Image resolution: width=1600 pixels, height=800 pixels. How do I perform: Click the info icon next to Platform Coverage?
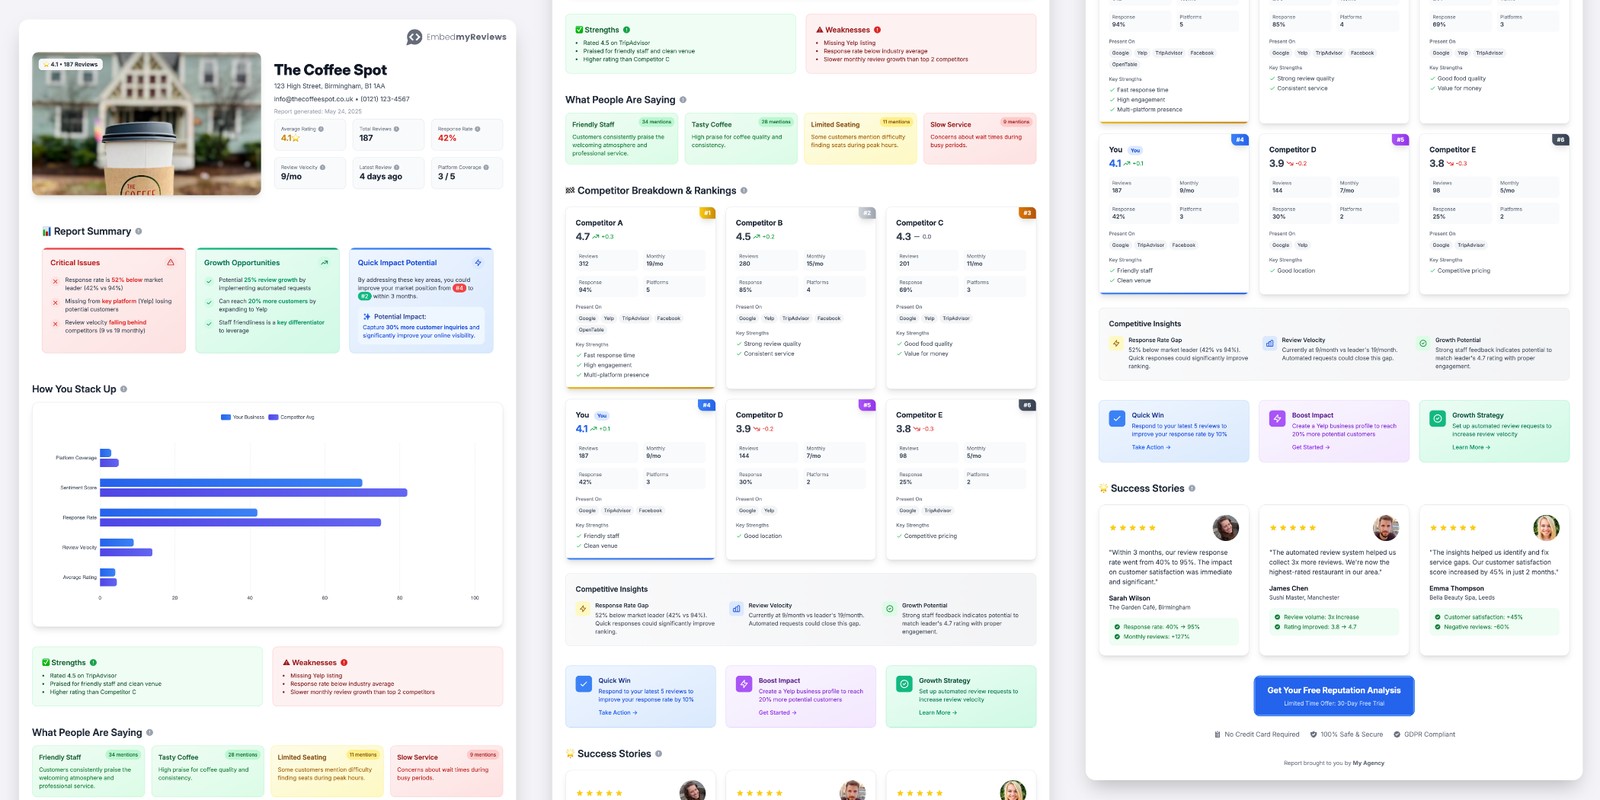tap(486, 167)
